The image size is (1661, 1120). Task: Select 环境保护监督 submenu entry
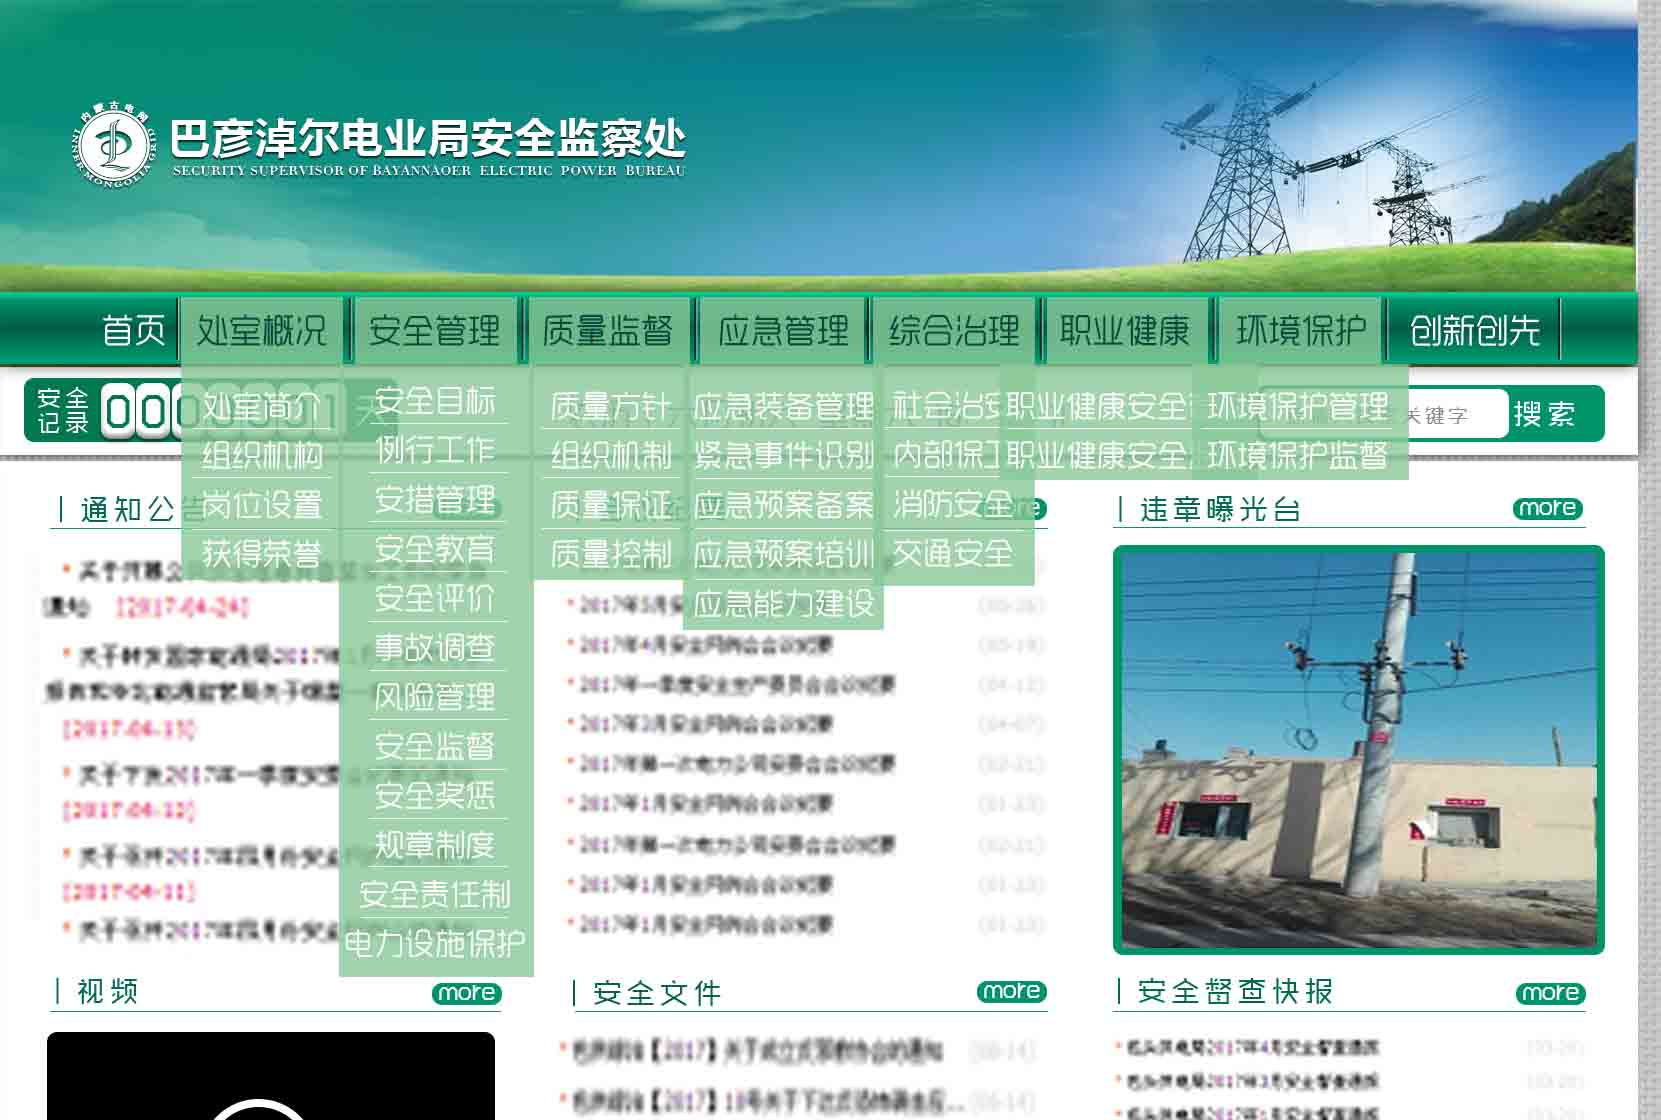pos(1298,455)
